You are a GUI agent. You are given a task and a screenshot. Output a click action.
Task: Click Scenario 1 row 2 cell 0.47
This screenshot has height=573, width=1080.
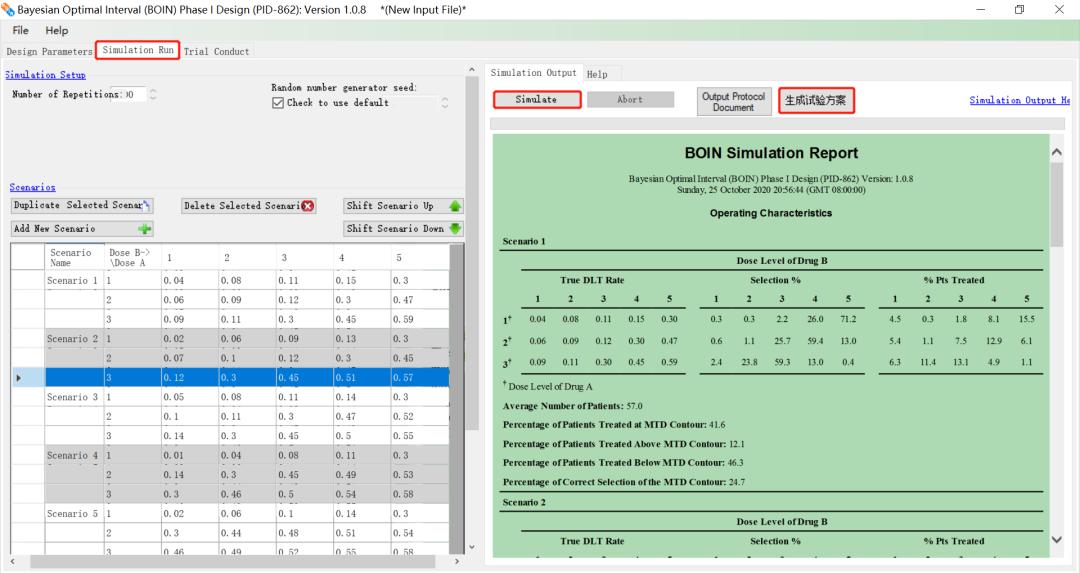coord(419,300)
